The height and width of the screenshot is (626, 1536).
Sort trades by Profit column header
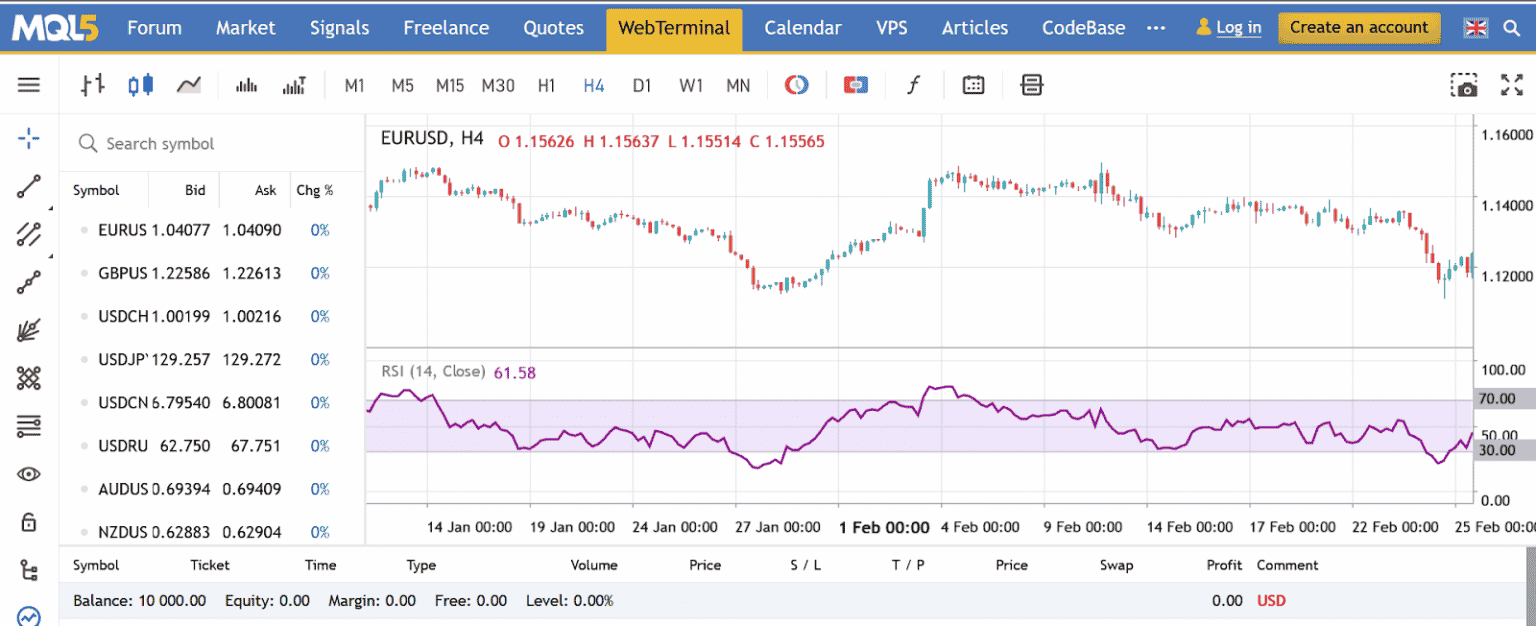point(1224,565)
